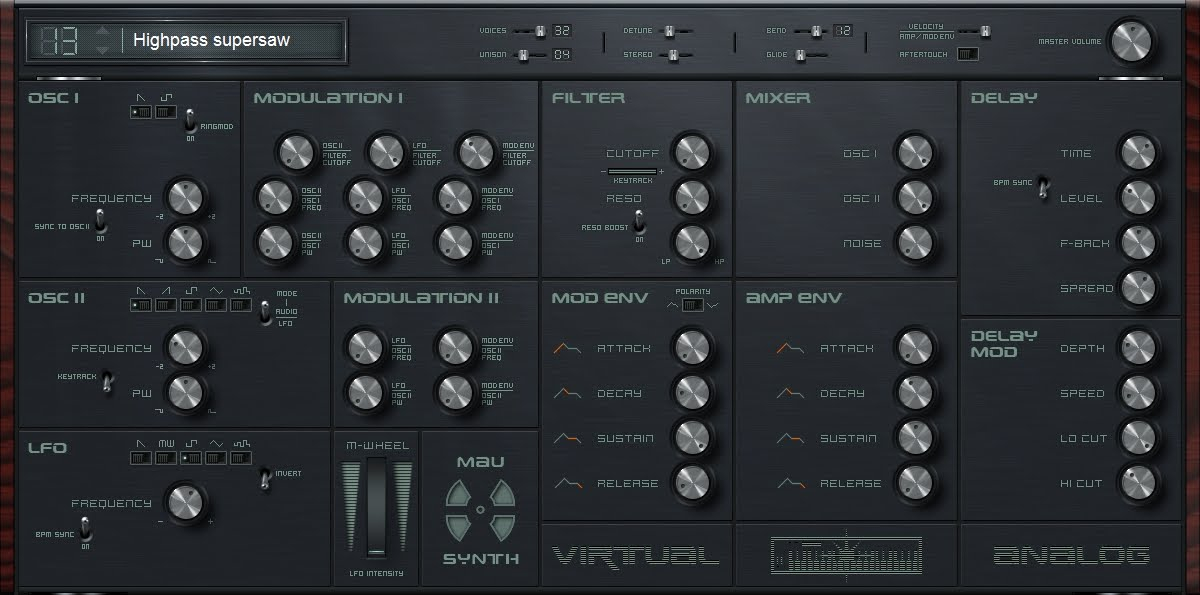Click the Filter Cutoff knob
The width and height of the screenshot is (1200, 595).
[x=692, y=153]
